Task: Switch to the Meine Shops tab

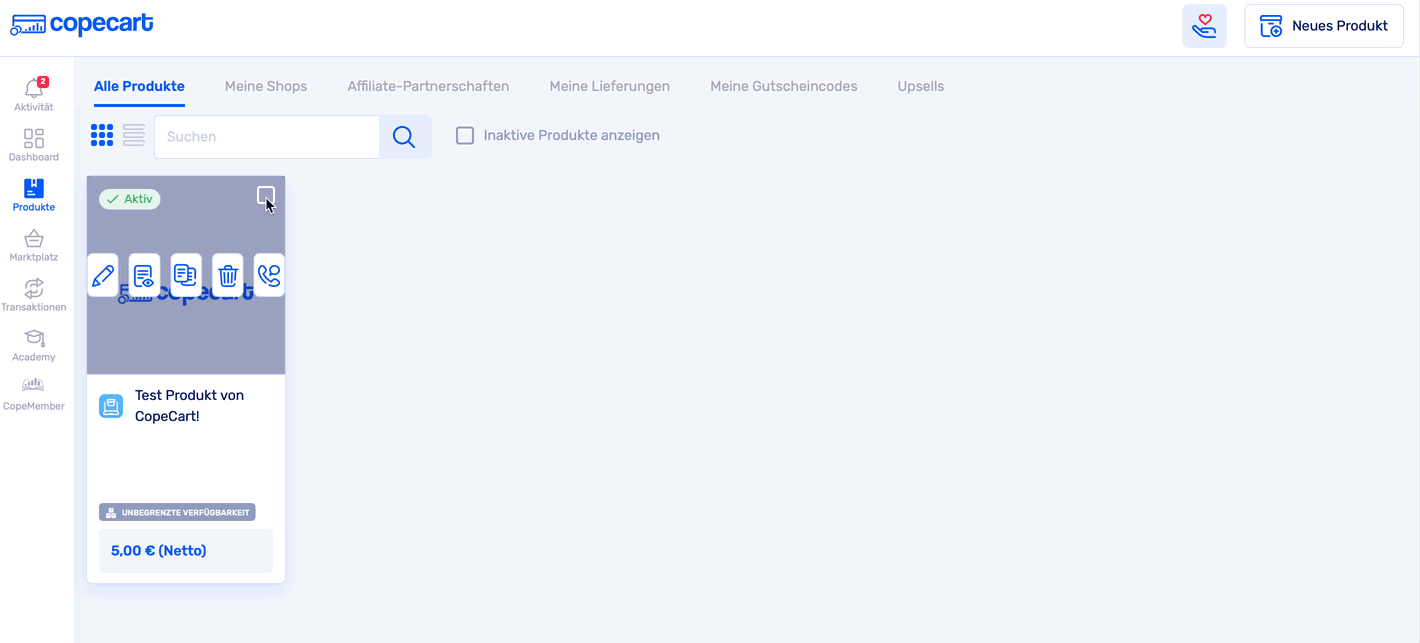Action: coord(266,86)
